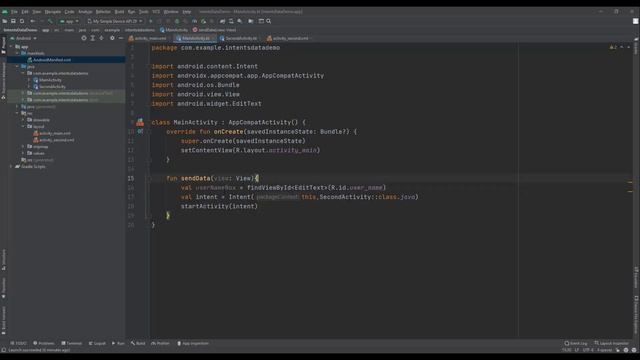Switch to the activity_main.xml editor tab
Viewport: 640px width, 360px height.
148,38
